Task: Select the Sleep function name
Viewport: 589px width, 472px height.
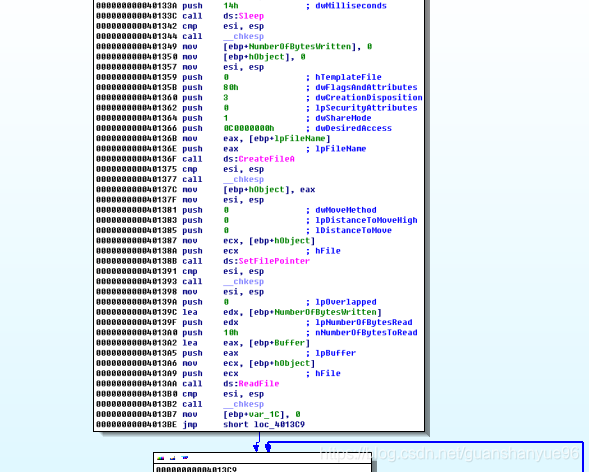Action: pos(251,16)
